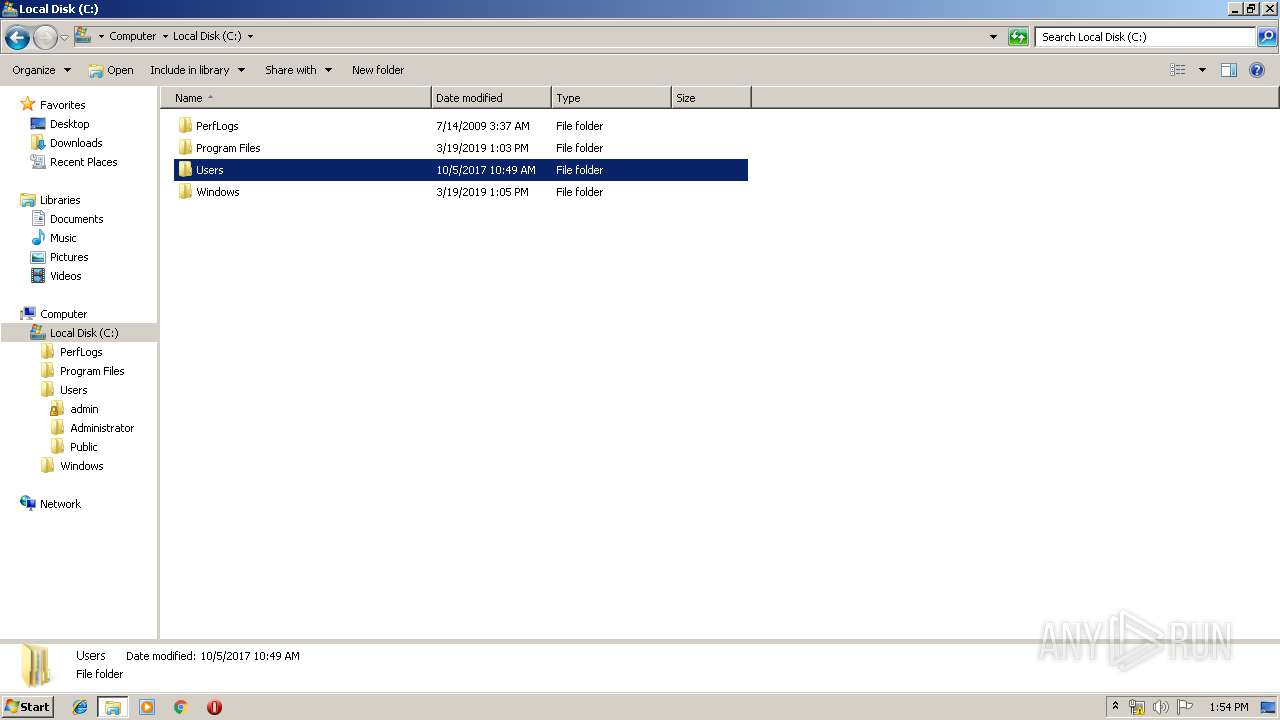This screenshot has height=720, width=1280.
Task: Click the red Opera-style taskbar icon
Action: click(214, 707)
